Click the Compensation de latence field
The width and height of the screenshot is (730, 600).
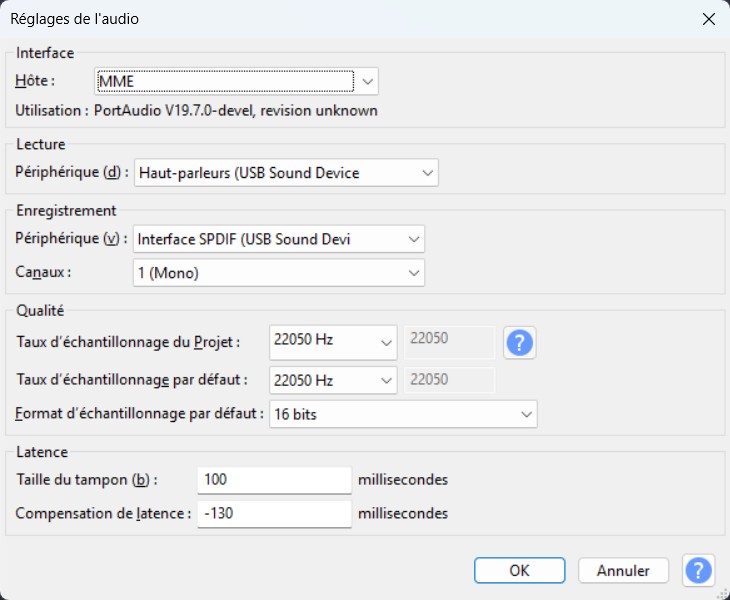point(274,514)
